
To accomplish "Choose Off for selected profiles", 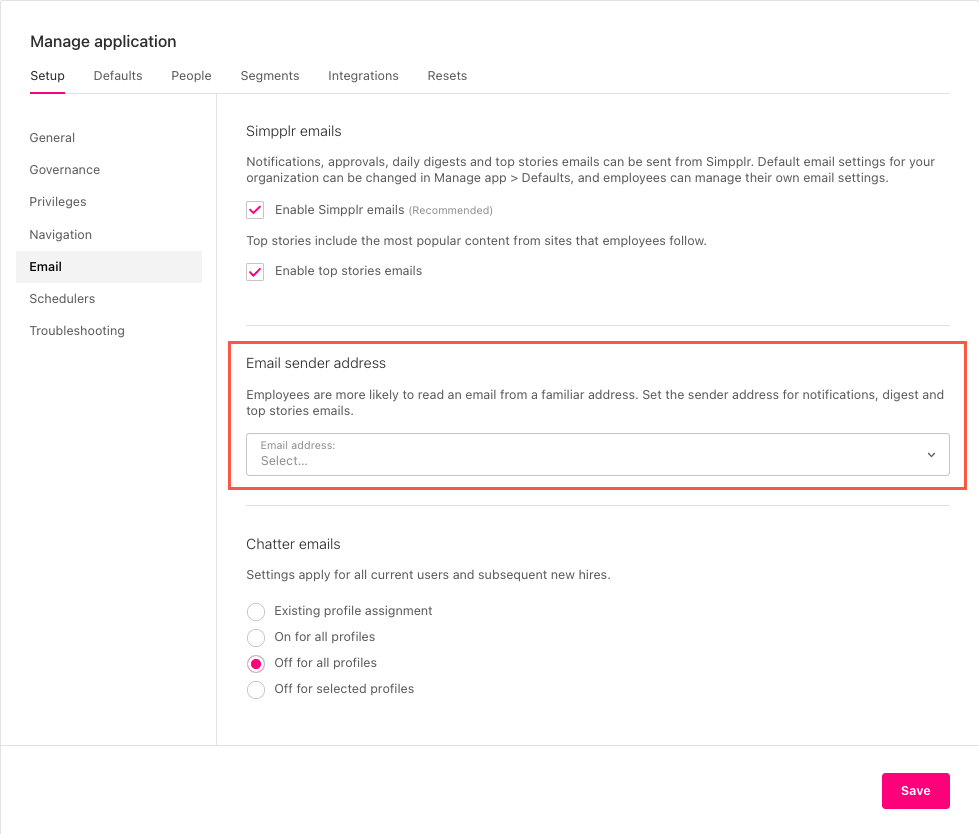I will click(x=255, y=689).
